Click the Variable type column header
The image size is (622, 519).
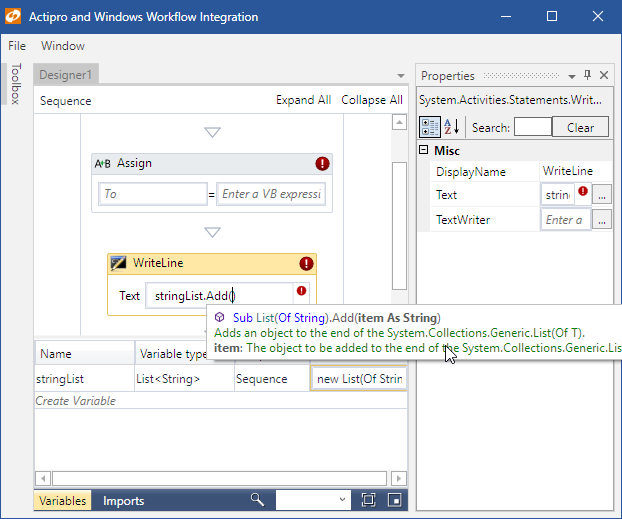172,354
